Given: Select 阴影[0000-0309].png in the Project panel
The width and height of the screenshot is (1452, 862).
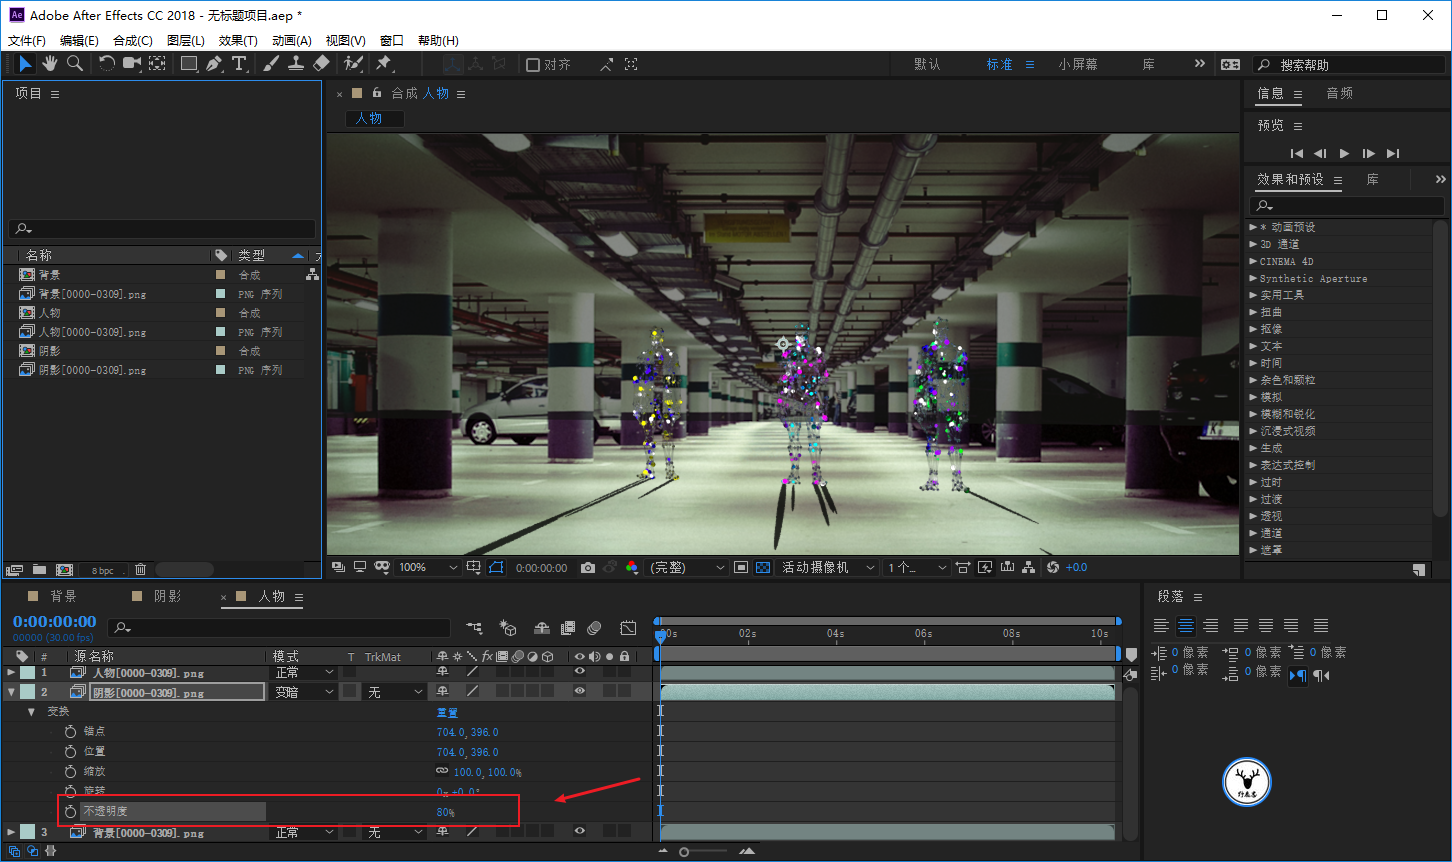Looking at the screenshot, I should pyautogui.click(x=93, y=370).
